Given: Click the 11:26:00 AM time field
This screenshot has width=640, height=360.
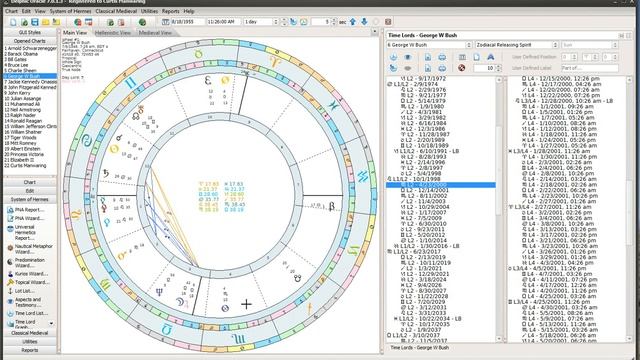Looking at the screenshot, I should [223, 22].
